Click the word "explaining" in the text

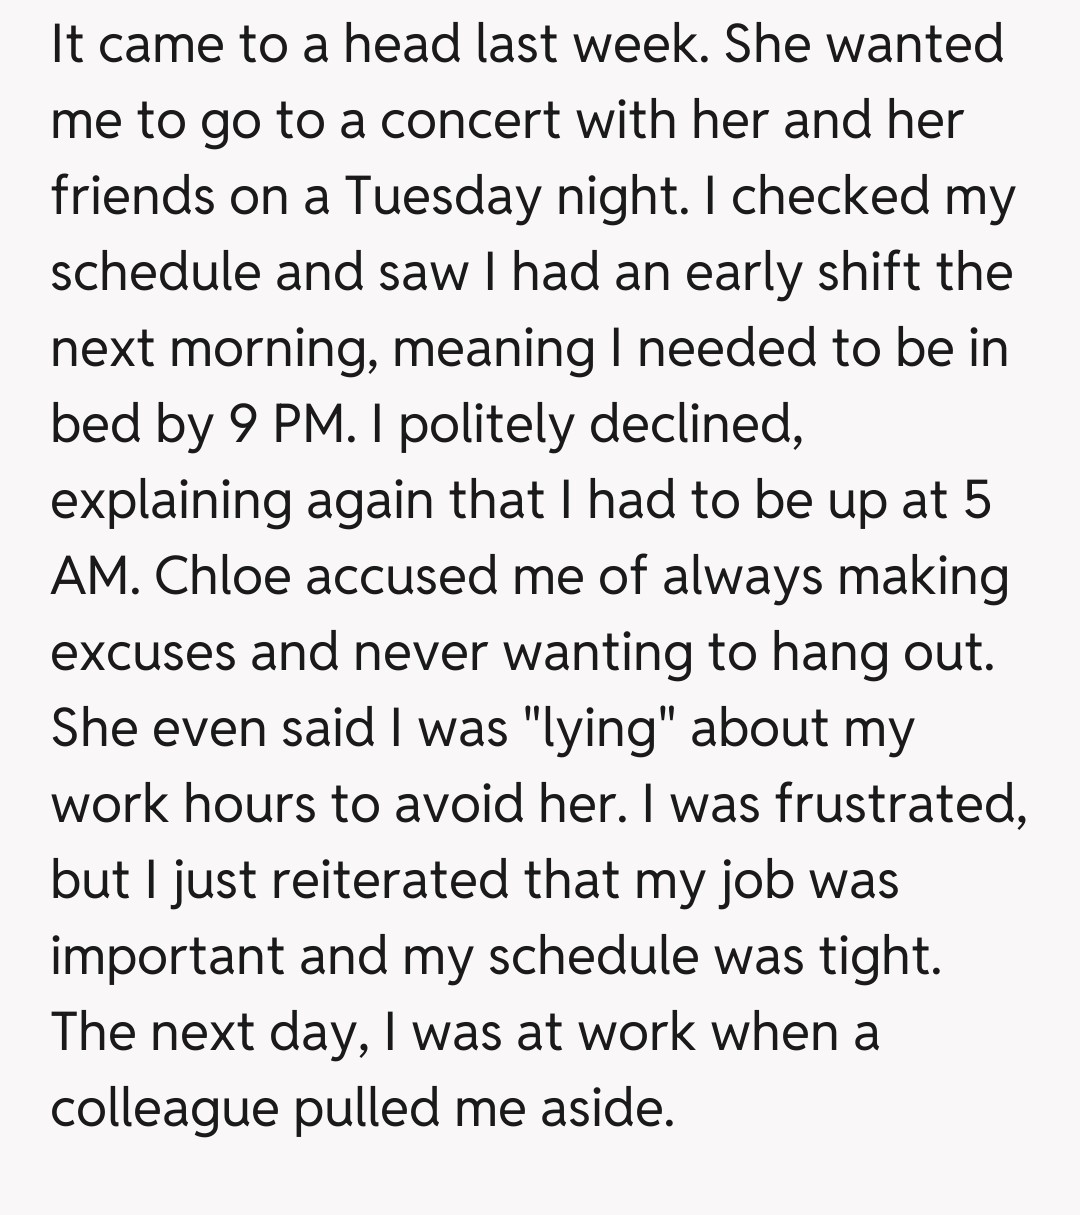coord(170,500)
